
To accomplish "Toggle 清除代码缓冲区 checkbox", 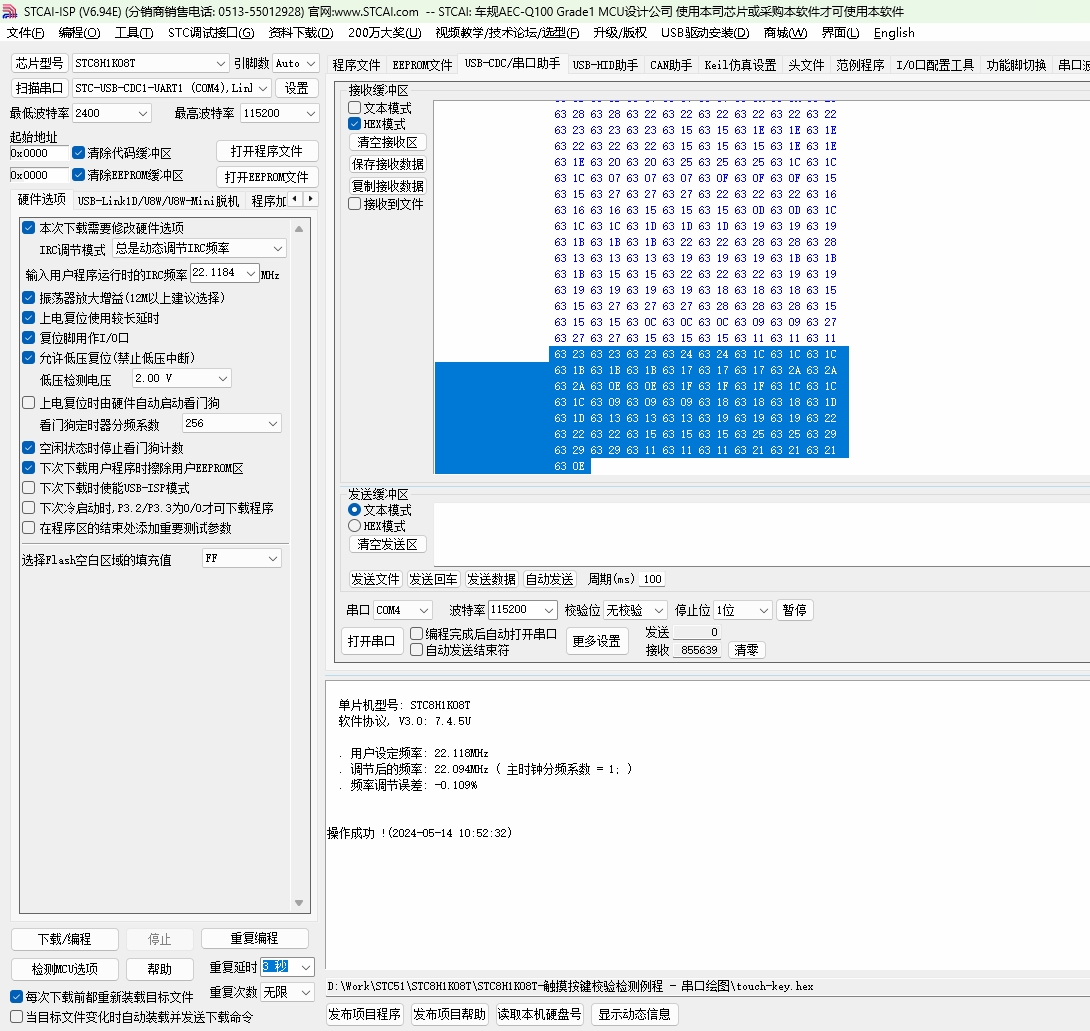I will point(79,152).
